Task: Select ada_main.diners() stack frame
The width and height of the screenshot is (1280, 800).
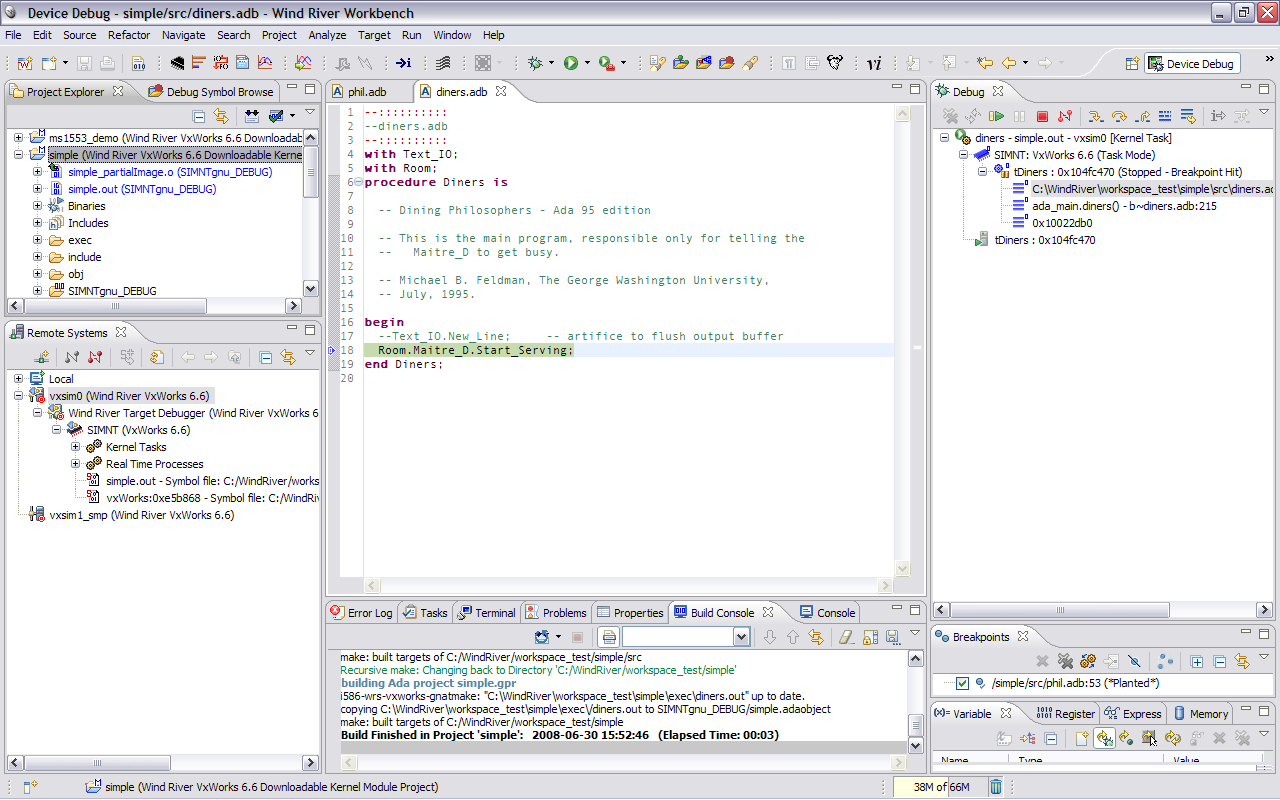Action: [x=1124, y=206]
